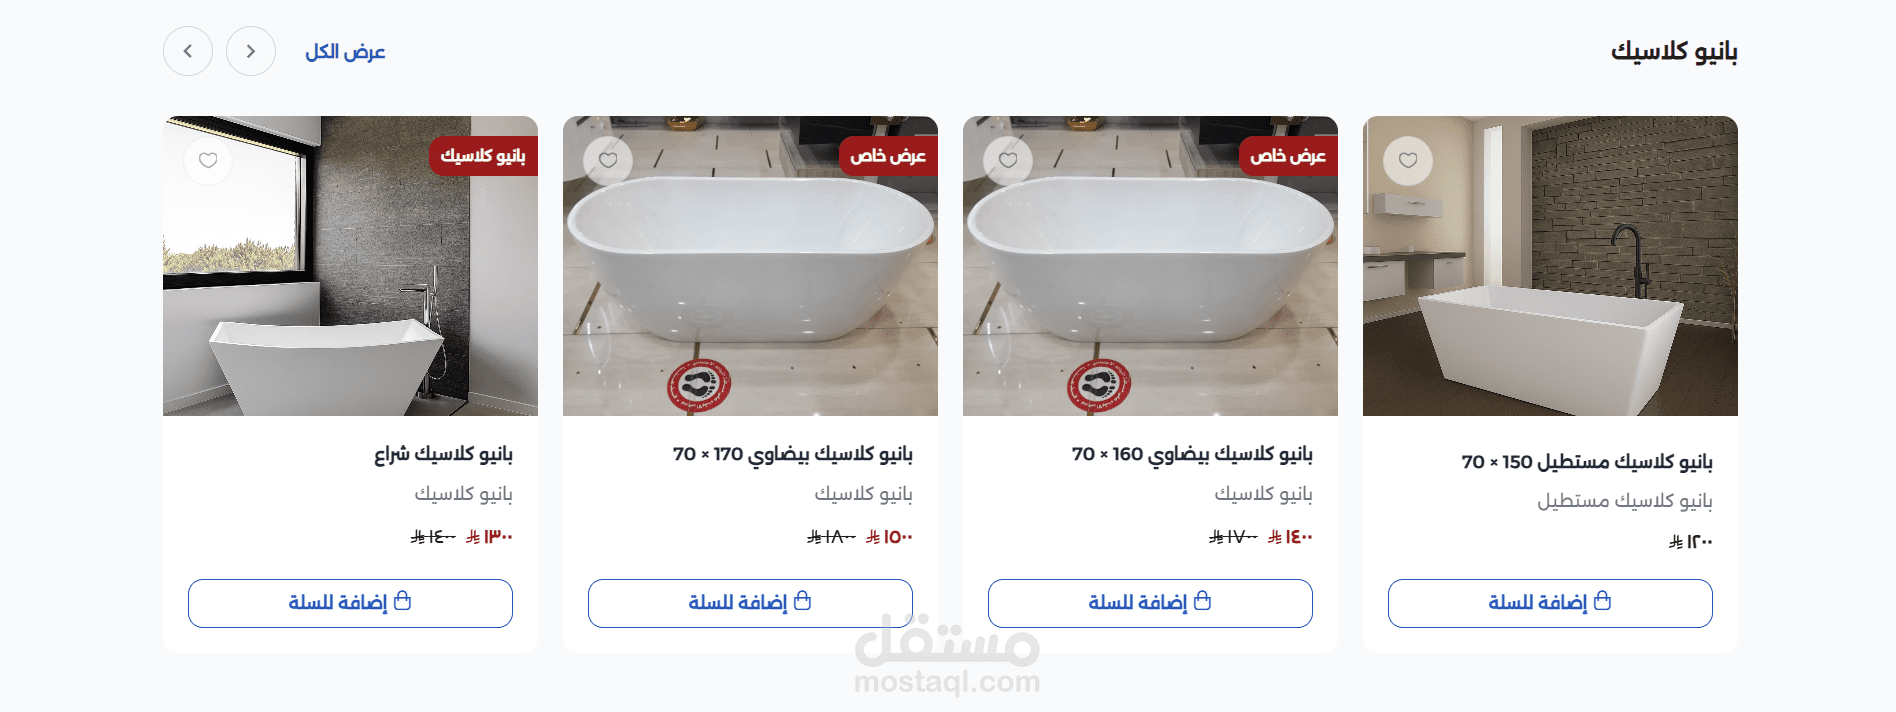
Task: Add oval 160 × 70 bathtub to cart
Action: point(1150,603)
